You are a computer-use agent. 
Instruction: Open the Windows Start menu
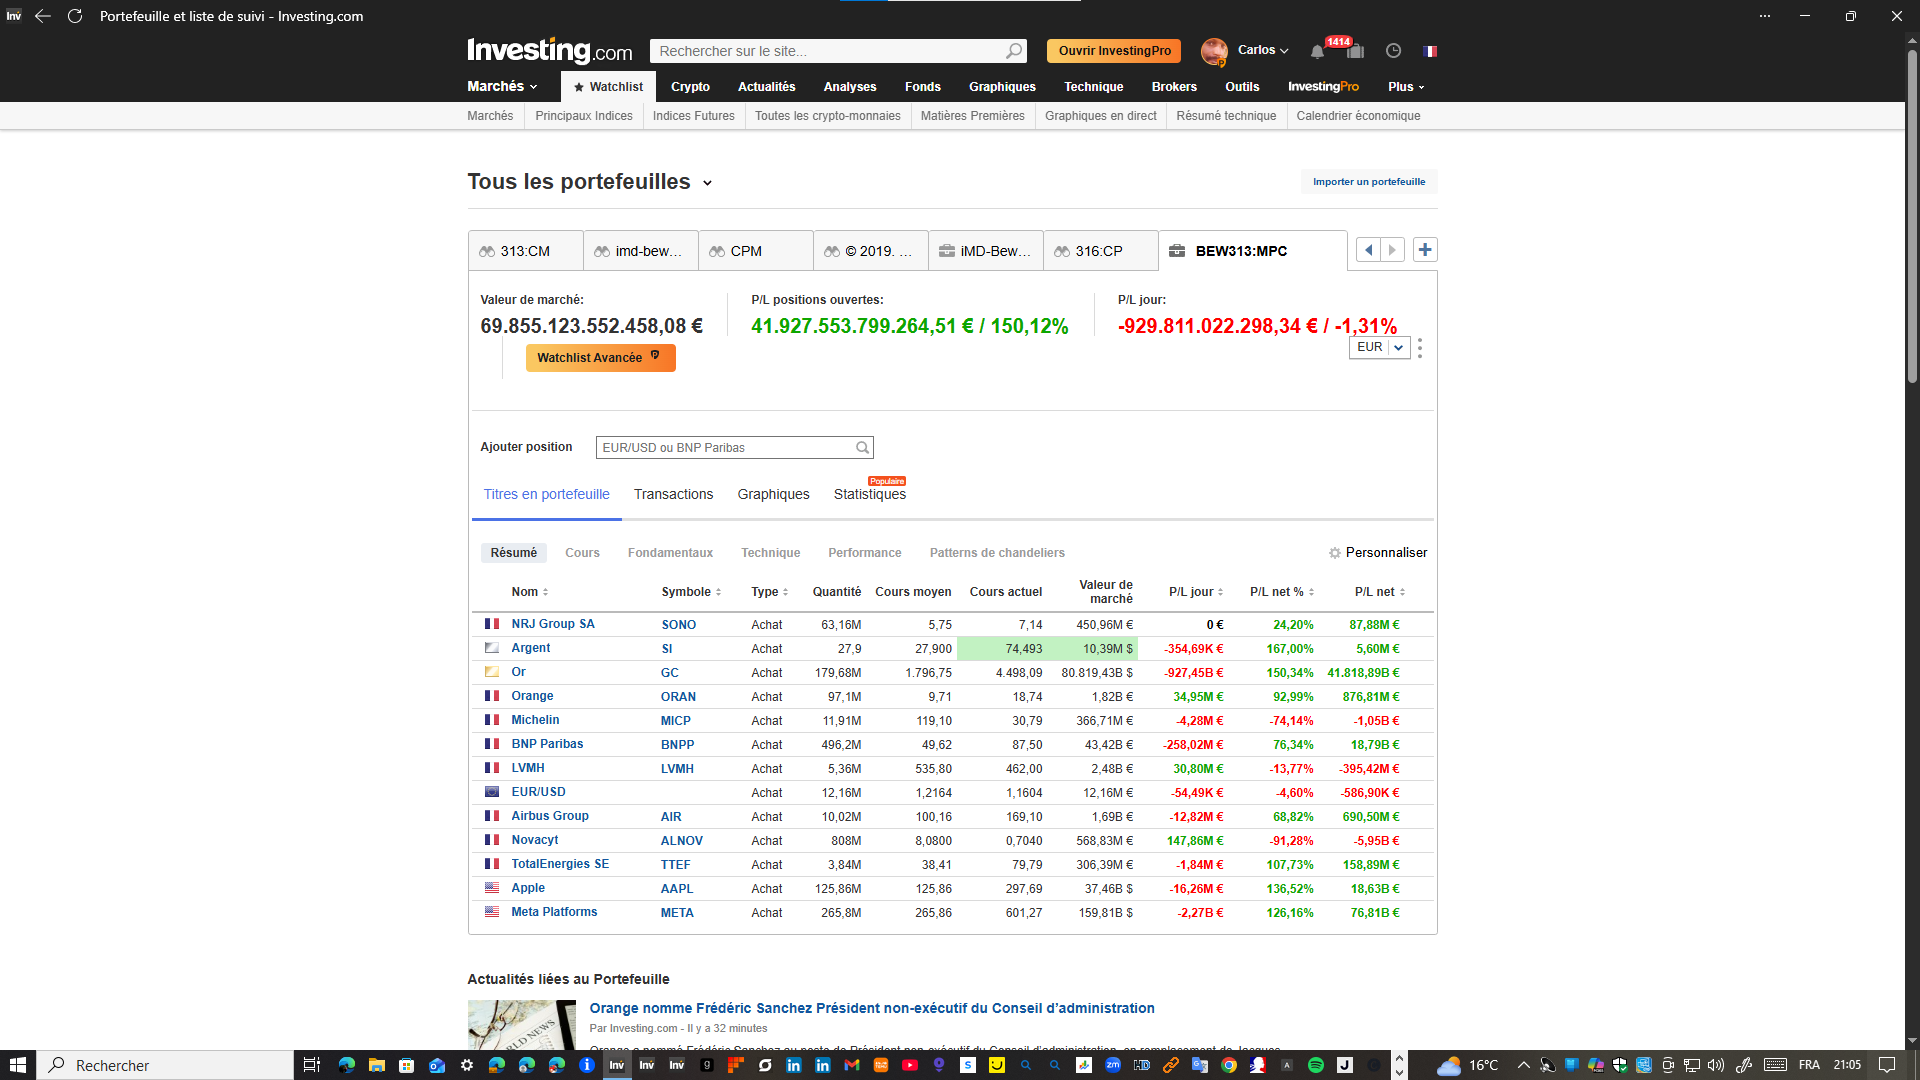18,1065
